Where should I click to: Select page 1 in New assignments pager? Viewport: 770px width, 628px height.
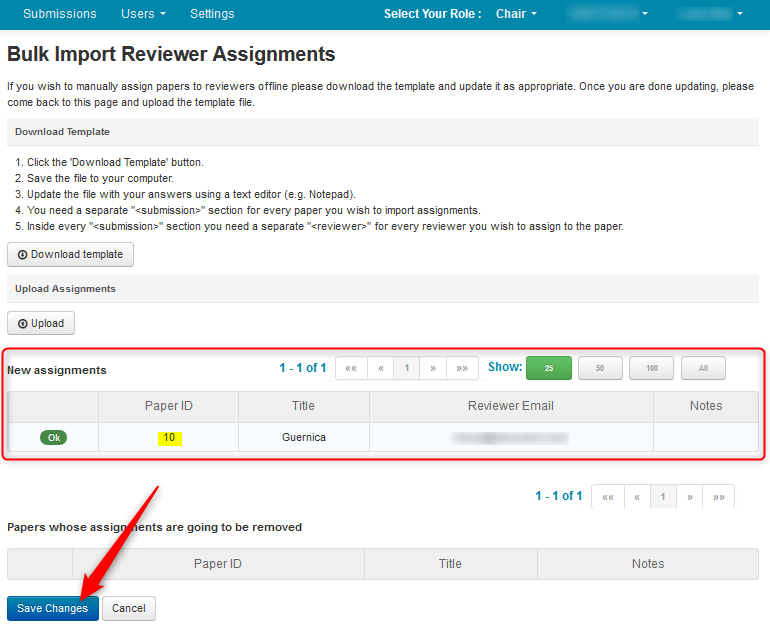point(407,368)
